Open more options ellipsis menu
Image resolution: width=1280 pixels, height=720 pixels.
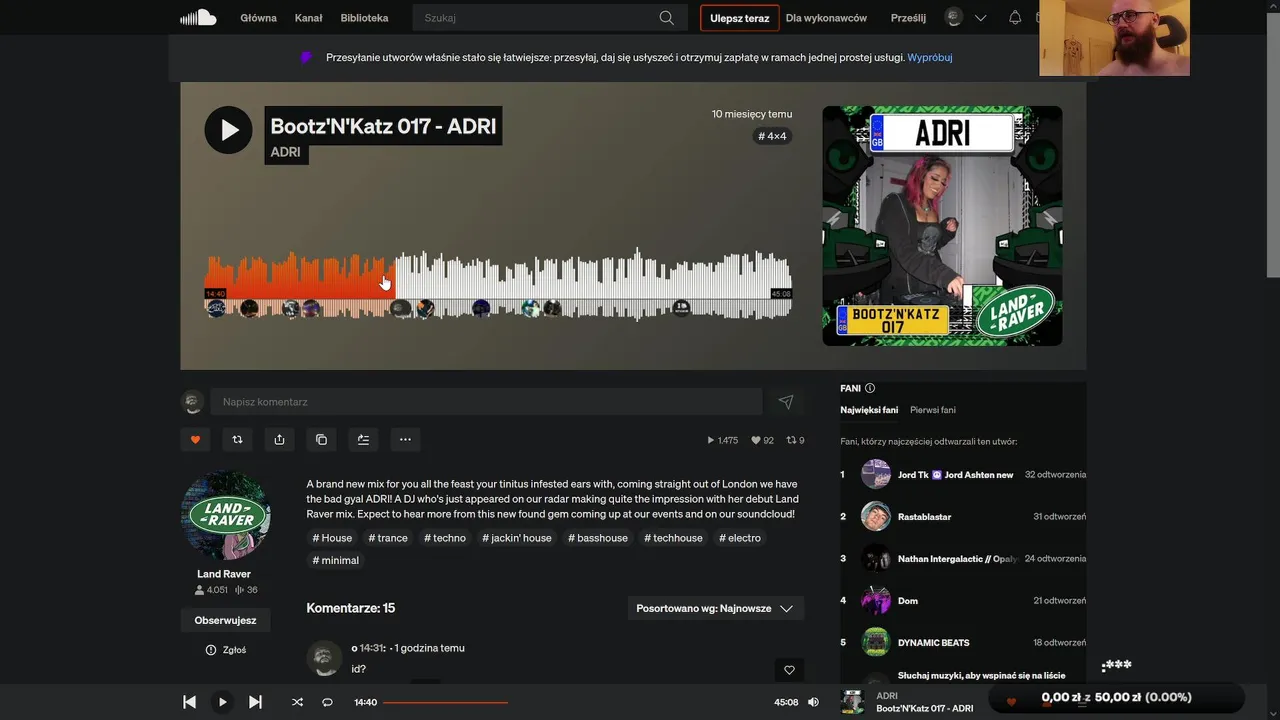[x=405, y=439]
